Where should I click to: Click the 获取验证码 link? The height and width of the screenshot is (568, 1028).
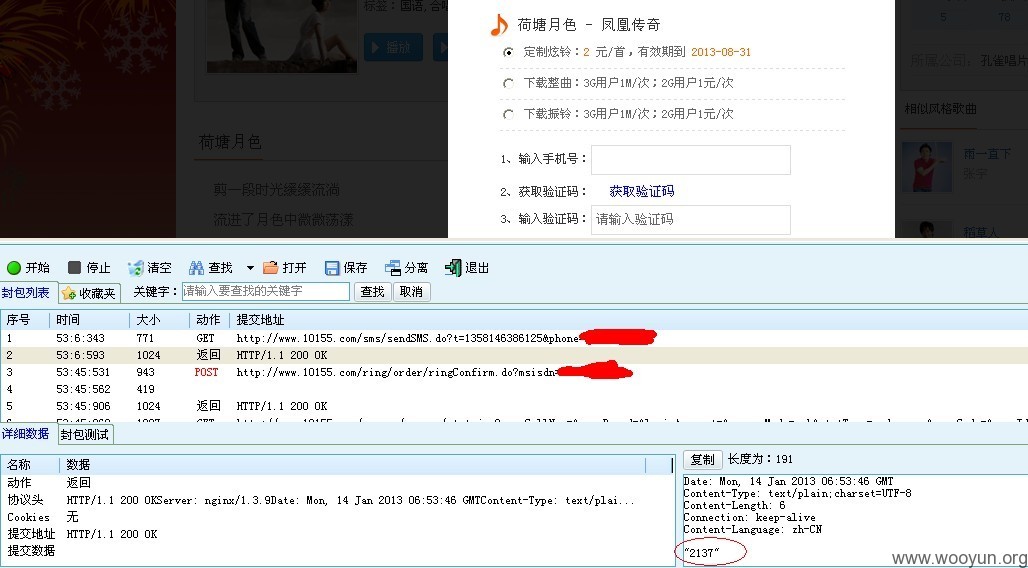point(642,191)
